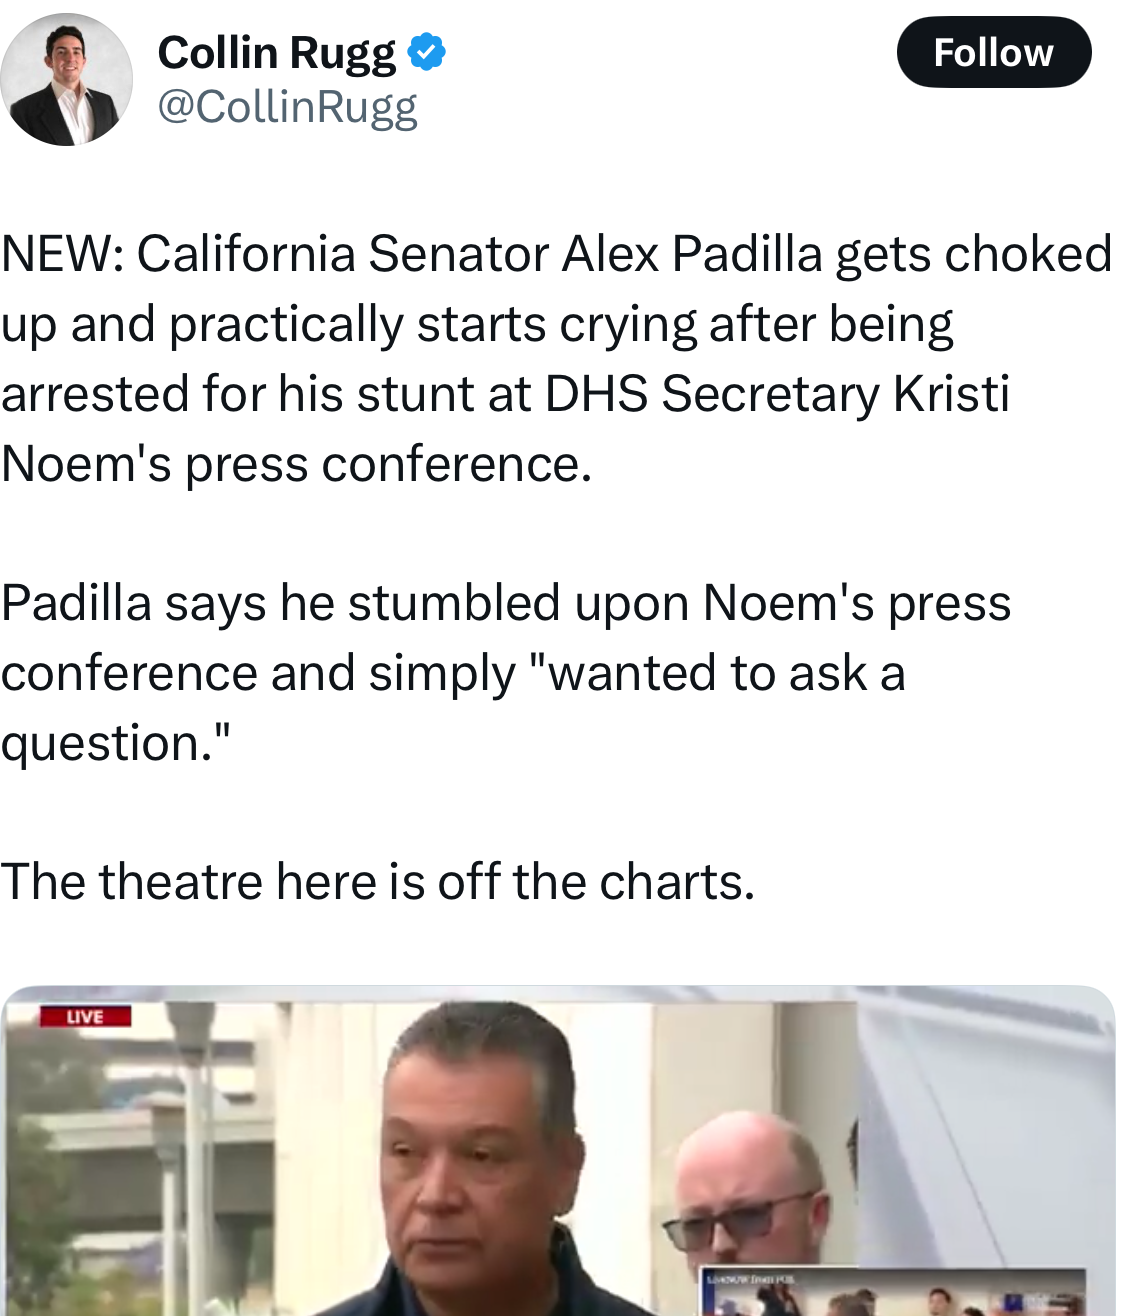The height and width of the screenshot is (1316, 1123).
Task: Click the red LIVE badge on video
Action: tap(85, 1017)
